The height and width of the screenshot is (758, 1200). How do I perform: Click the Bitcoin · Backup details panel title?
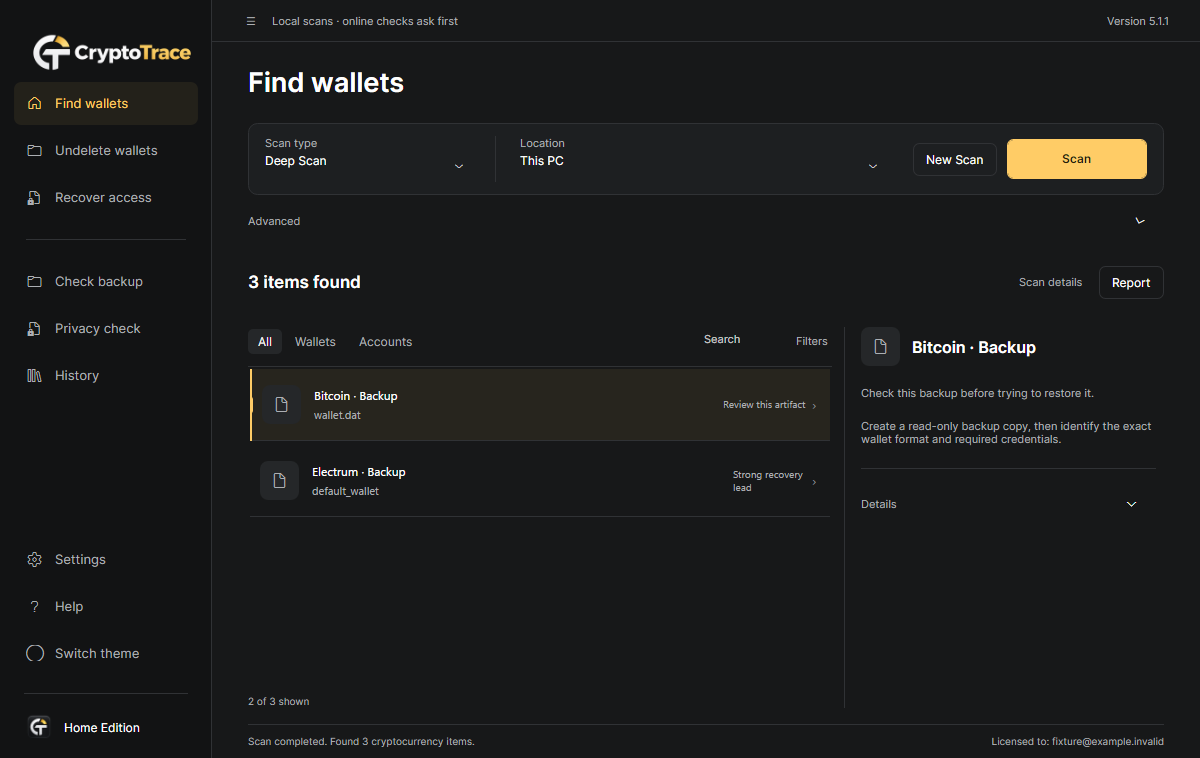tap(974, 348)
